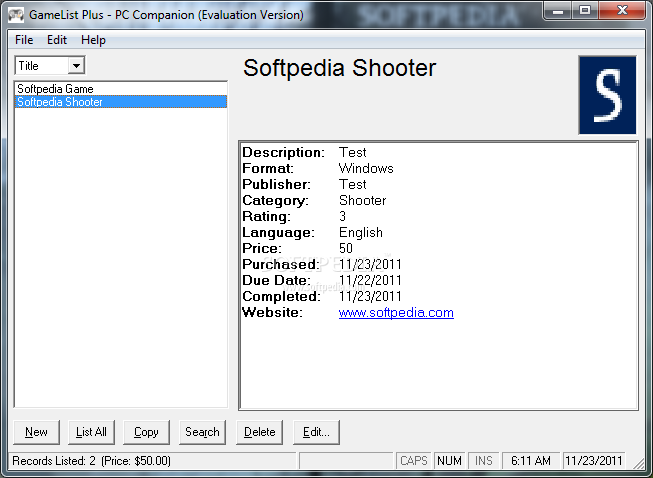This screenshot has height=478, width=653.
Task: Click the Category value Shooter
Action: coord(362,200)
